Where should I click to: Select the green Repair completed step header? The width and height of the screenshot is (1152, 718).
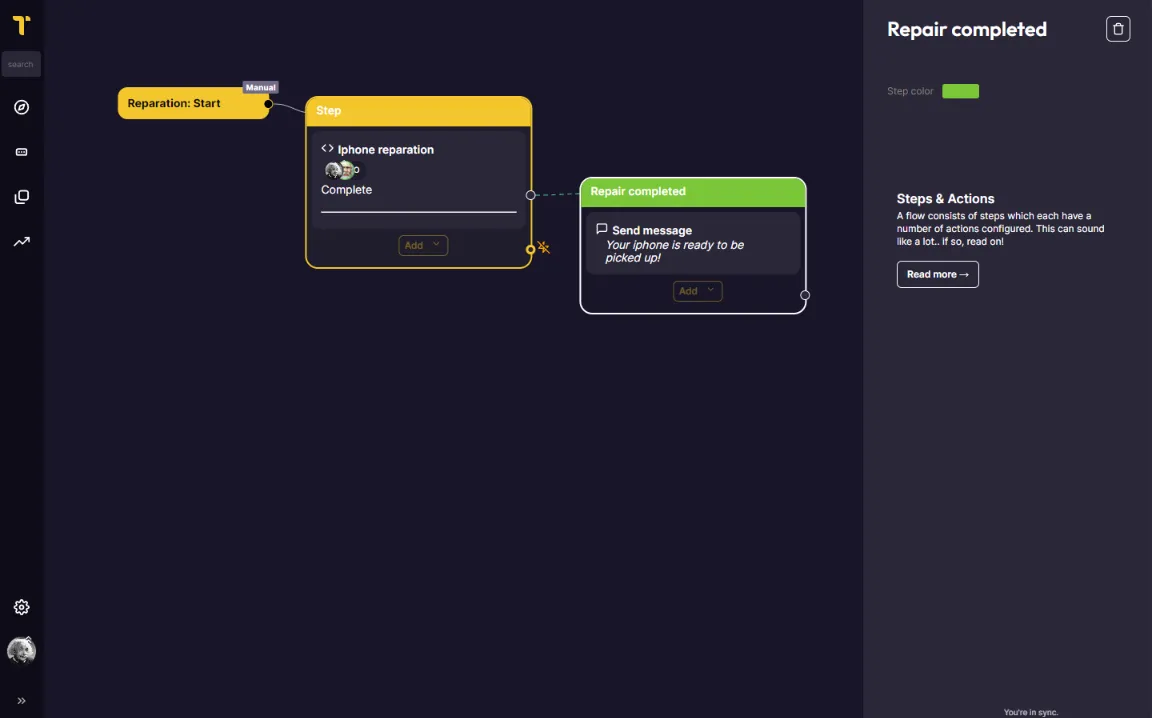click(x=693, y=192)
